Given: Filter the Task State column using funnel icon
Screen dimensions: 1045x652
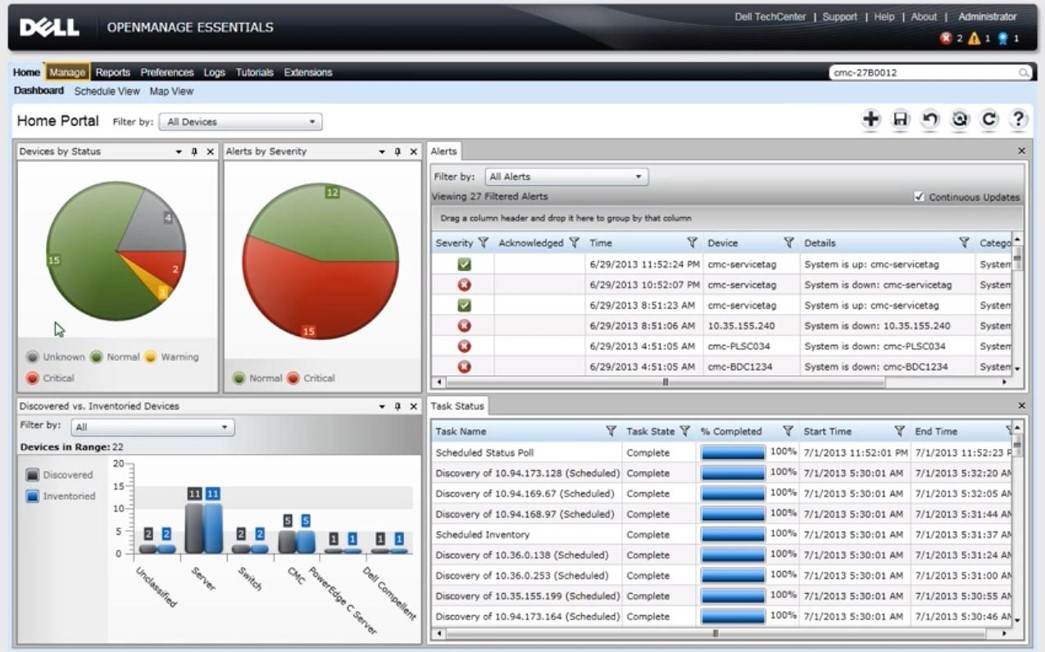Looking at the screenshot, I should tap(685, 432).
